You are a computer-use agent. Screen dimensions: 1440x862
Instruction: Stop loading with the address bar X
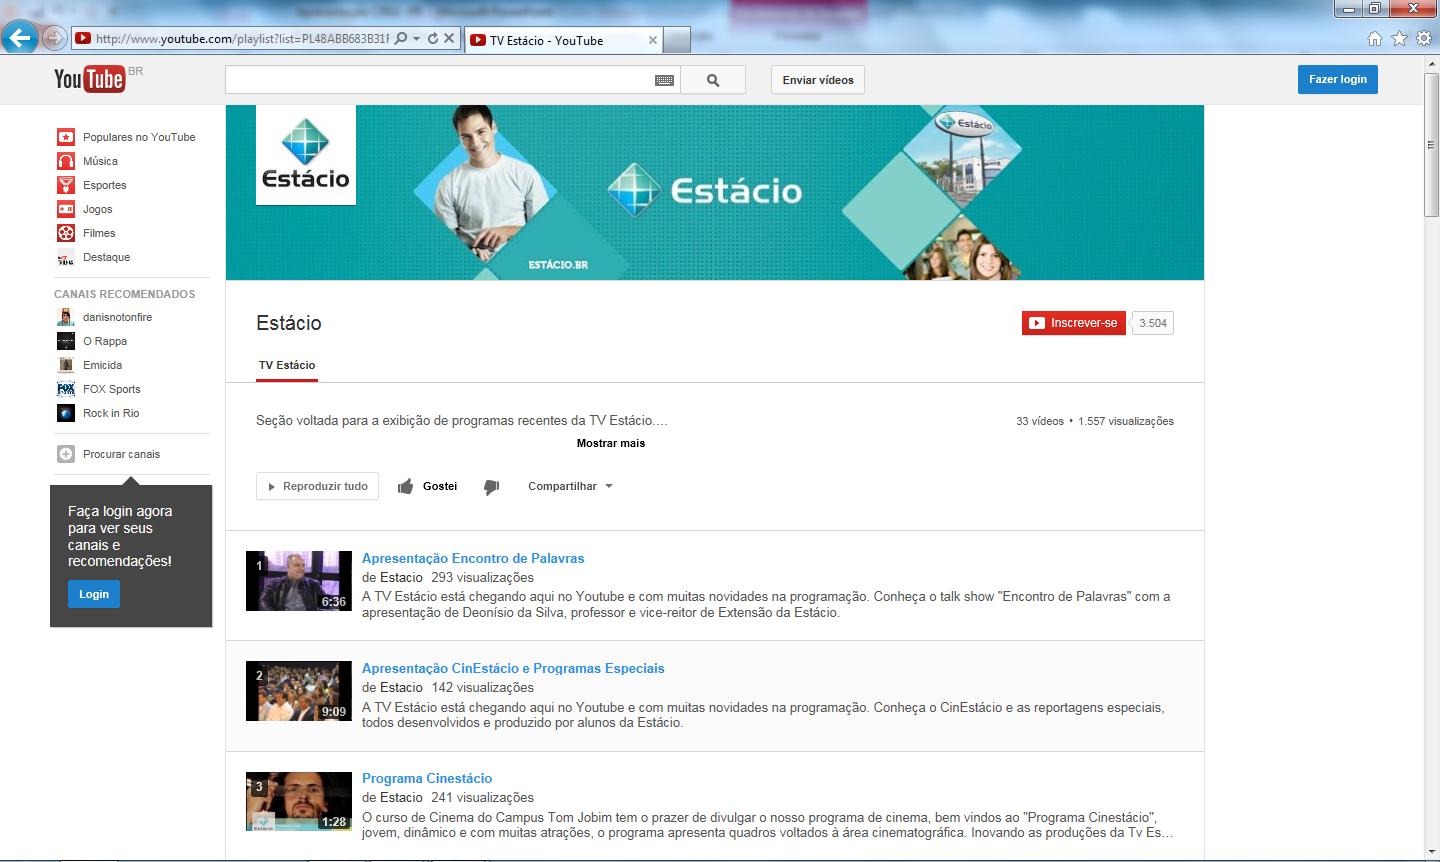point(449,39)
